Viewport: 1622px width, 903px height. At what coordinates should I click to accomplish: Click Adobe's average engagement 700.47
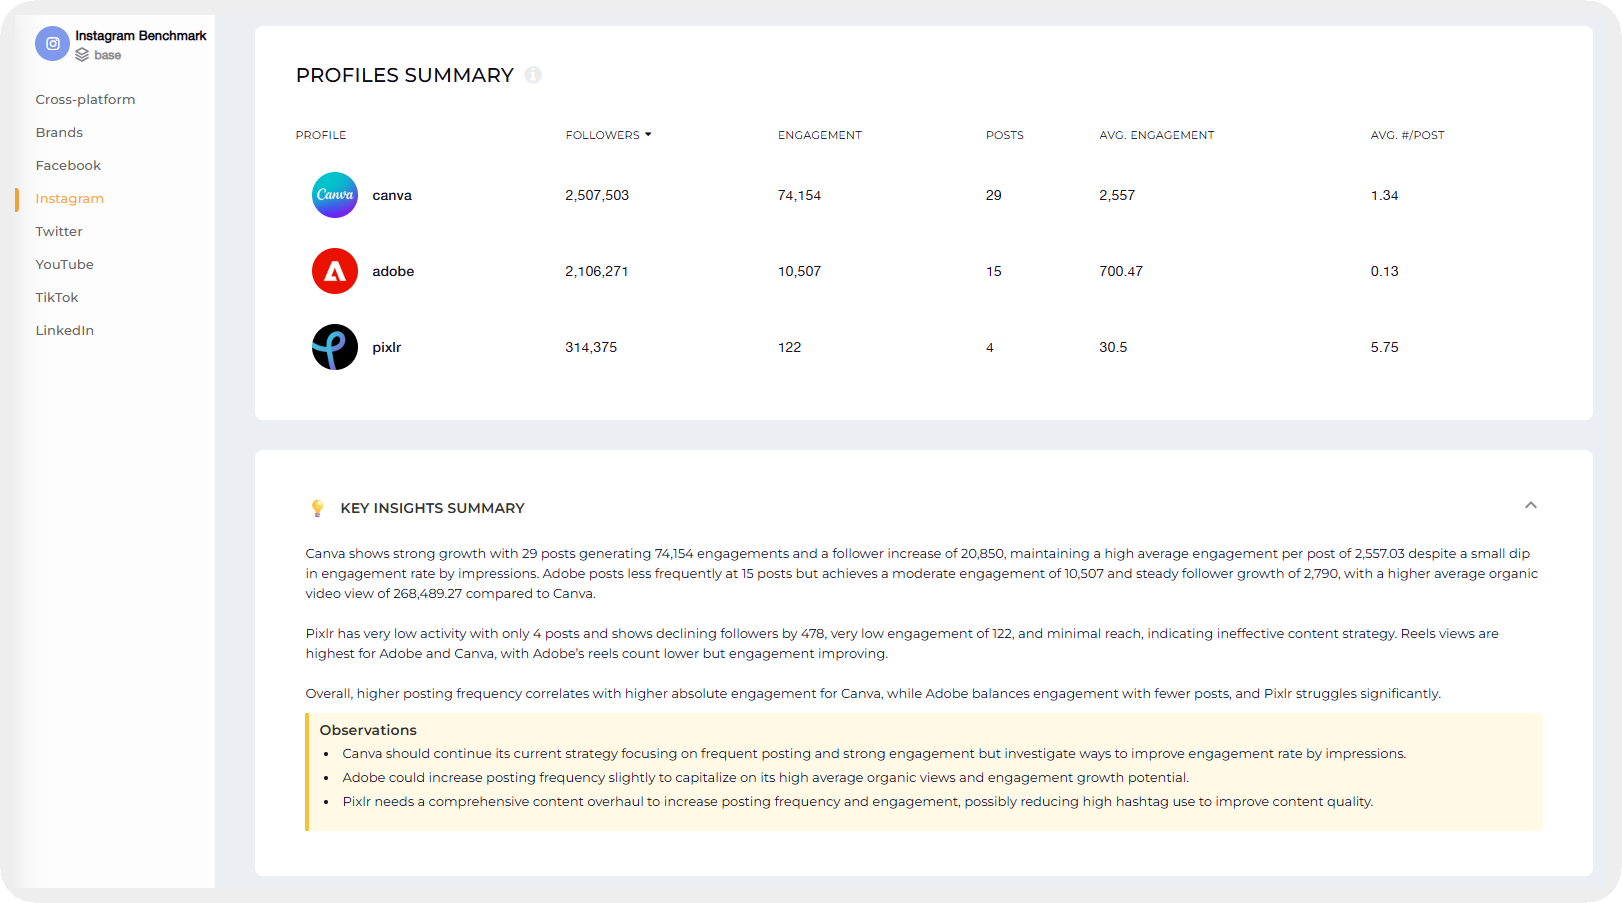point(1121,271)
